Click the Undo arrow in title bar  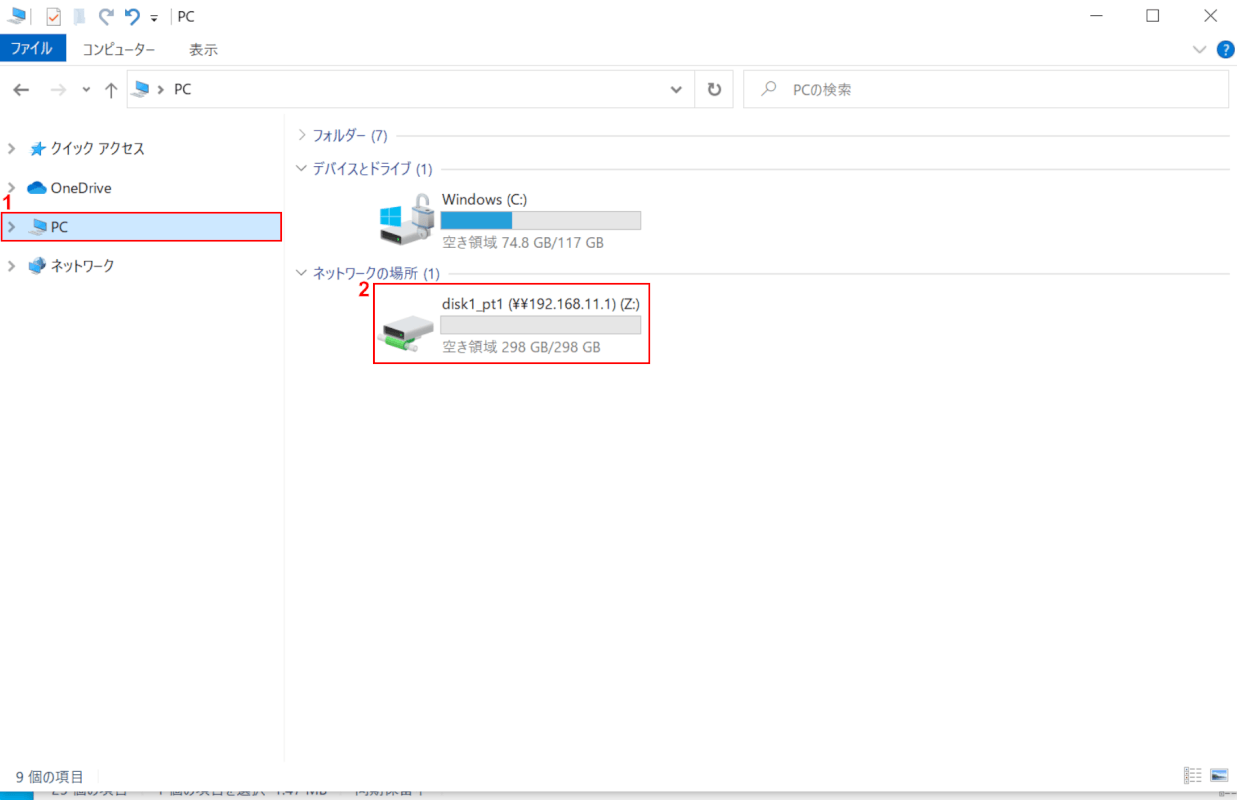coord(132,17)
